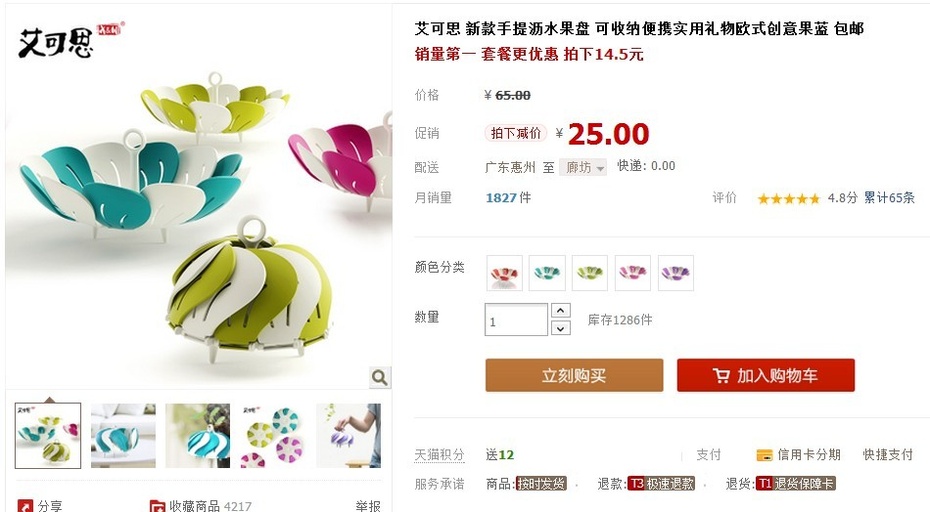
Task: View the second thumbnail of basket on sofa
Action: [123, 435]
